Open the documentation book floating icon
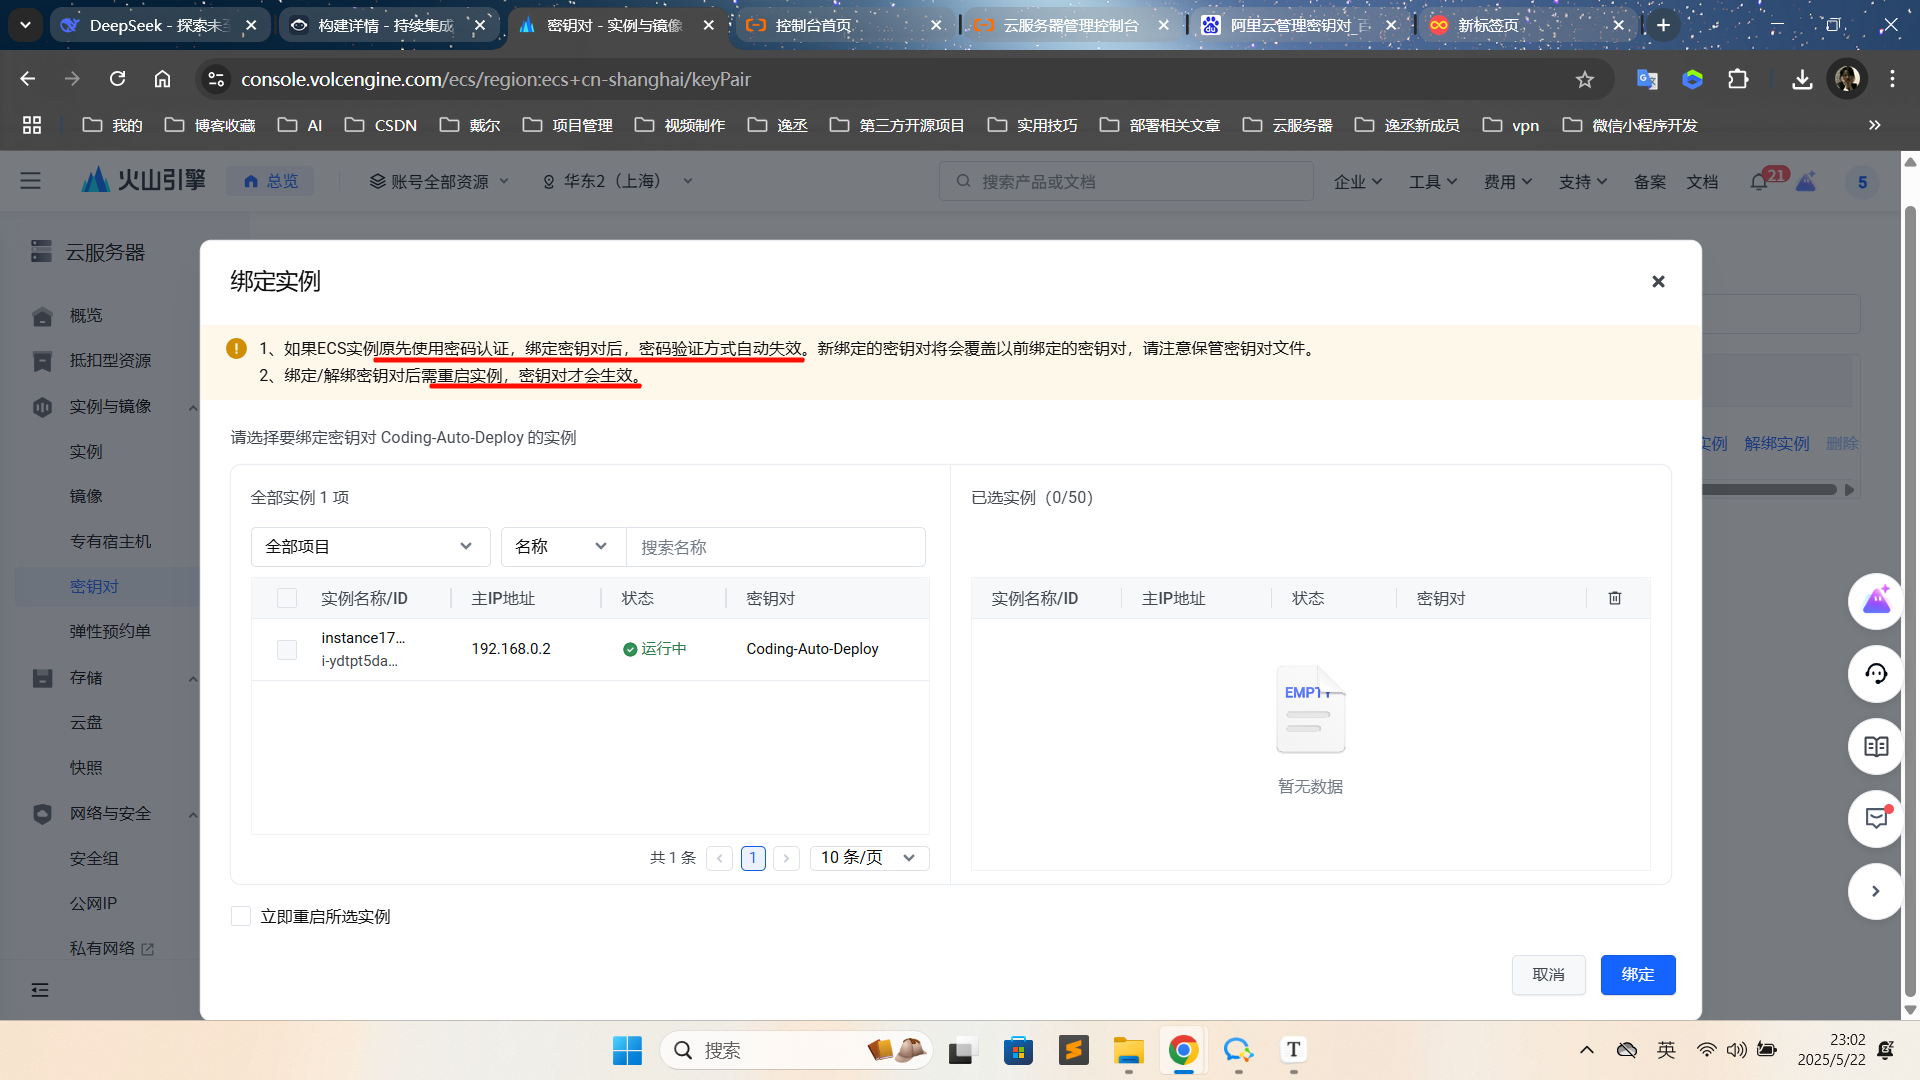Screen dimensions: 1920x1080 tap(1876, 746)
